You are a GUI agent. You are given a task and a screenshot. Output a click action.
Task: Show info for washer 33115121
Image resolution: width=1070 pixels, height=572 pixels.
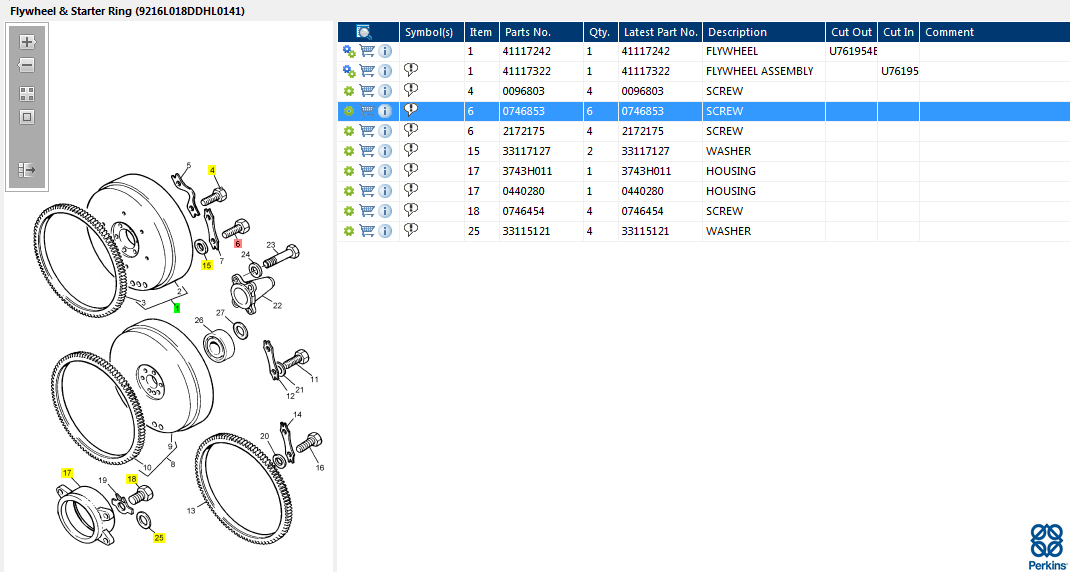point(385,231)
